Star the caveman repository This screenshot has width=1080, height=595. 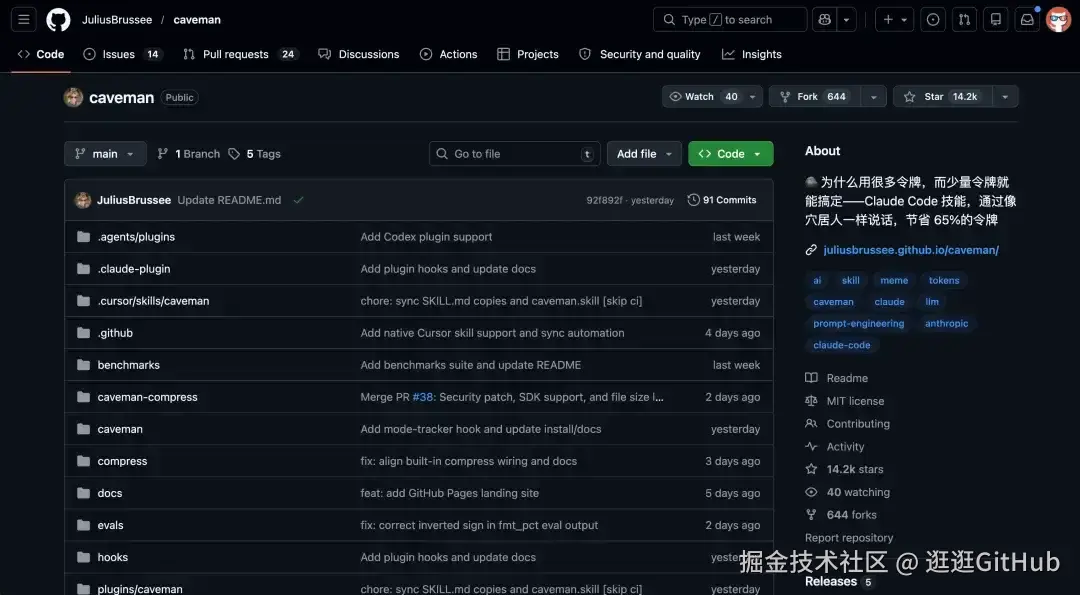[x=942, y=96]
